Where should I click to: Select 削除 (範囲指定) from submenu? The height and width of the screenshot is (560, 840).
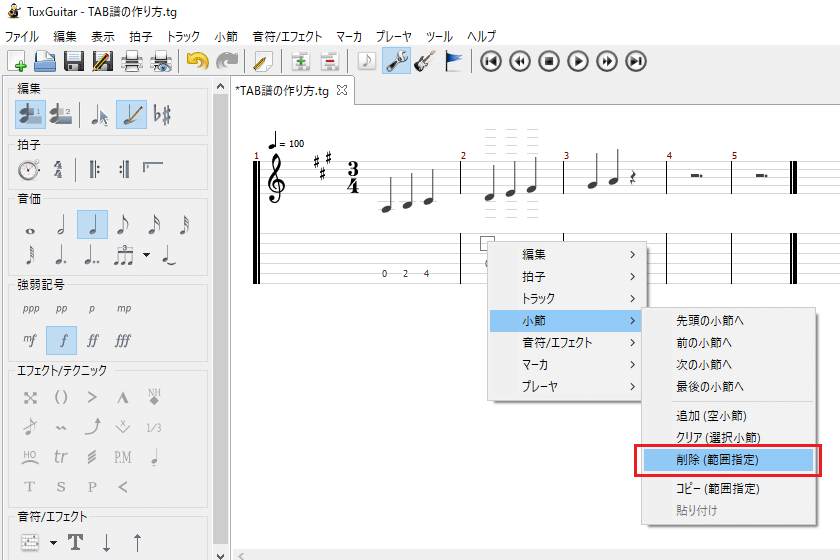[x=729, y=459]
